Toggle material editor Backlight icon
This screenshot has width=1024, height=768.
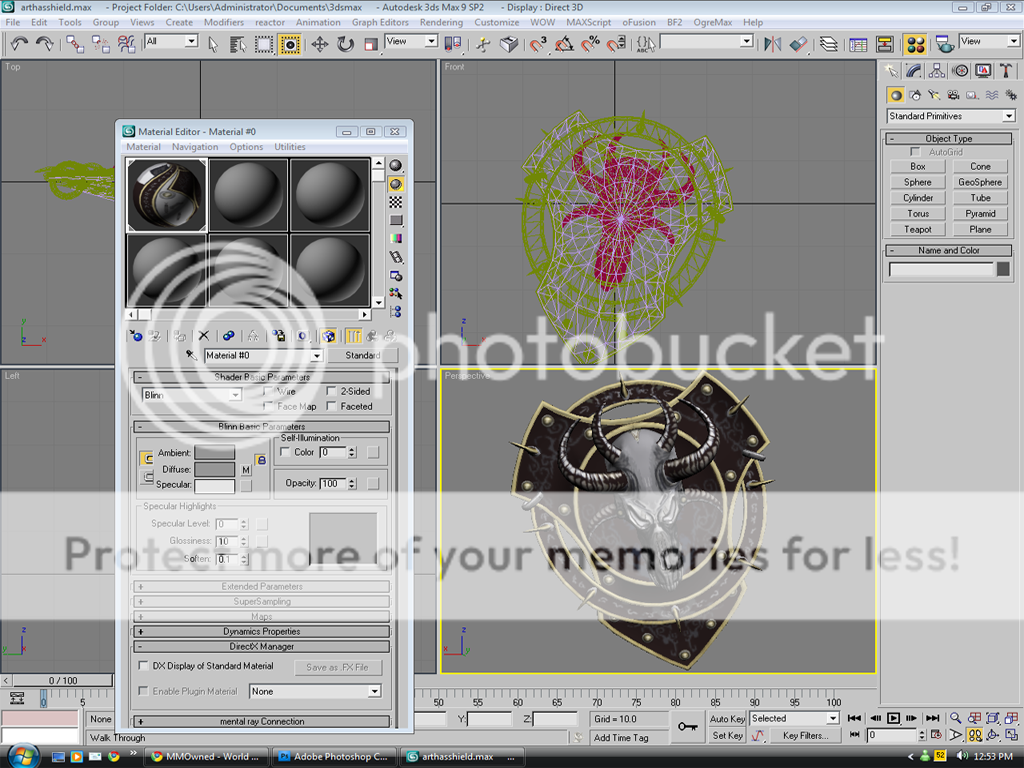tap(396, 184)
